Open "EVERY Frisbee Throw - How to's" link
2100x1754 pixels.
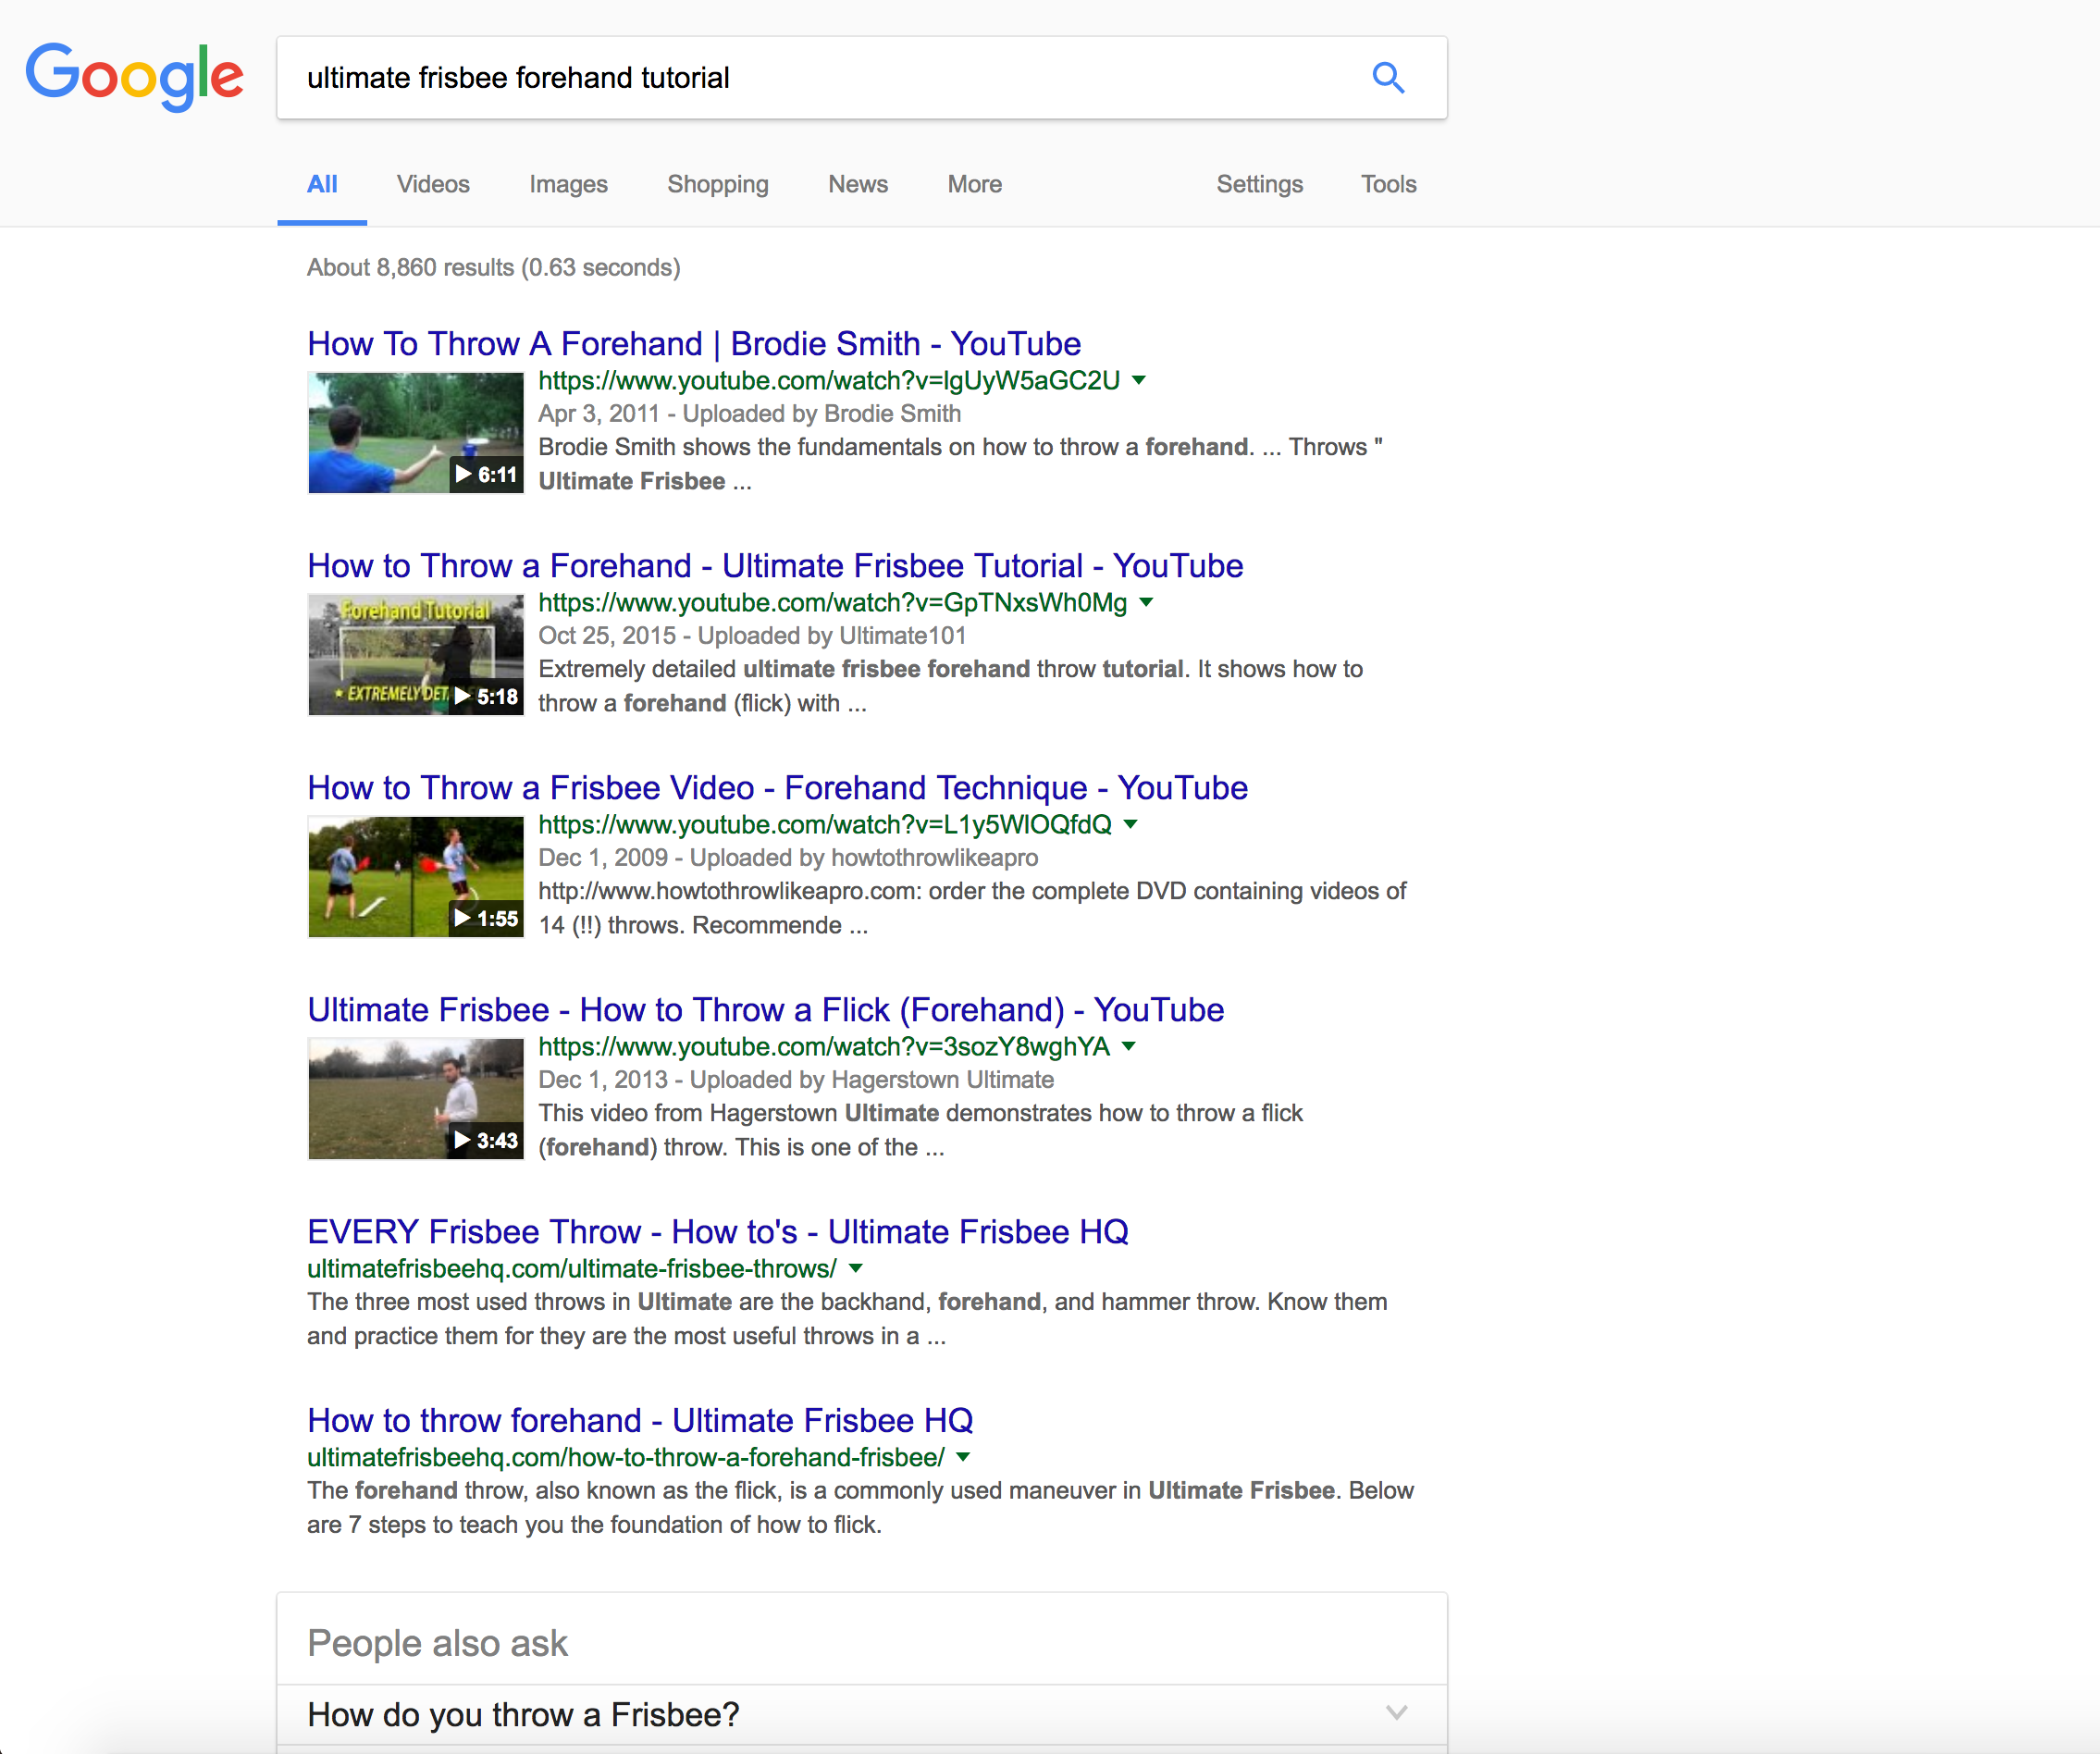pyautogui.click(x=717, y=1232)
